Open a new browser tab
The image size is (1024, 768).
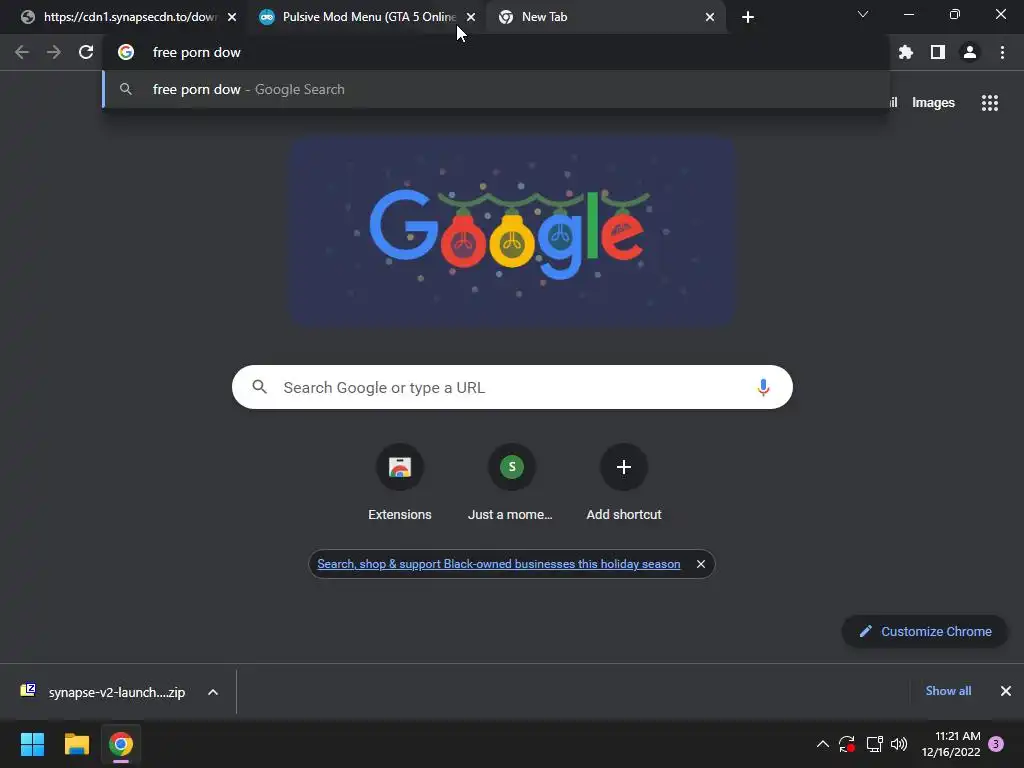point(748,17)
